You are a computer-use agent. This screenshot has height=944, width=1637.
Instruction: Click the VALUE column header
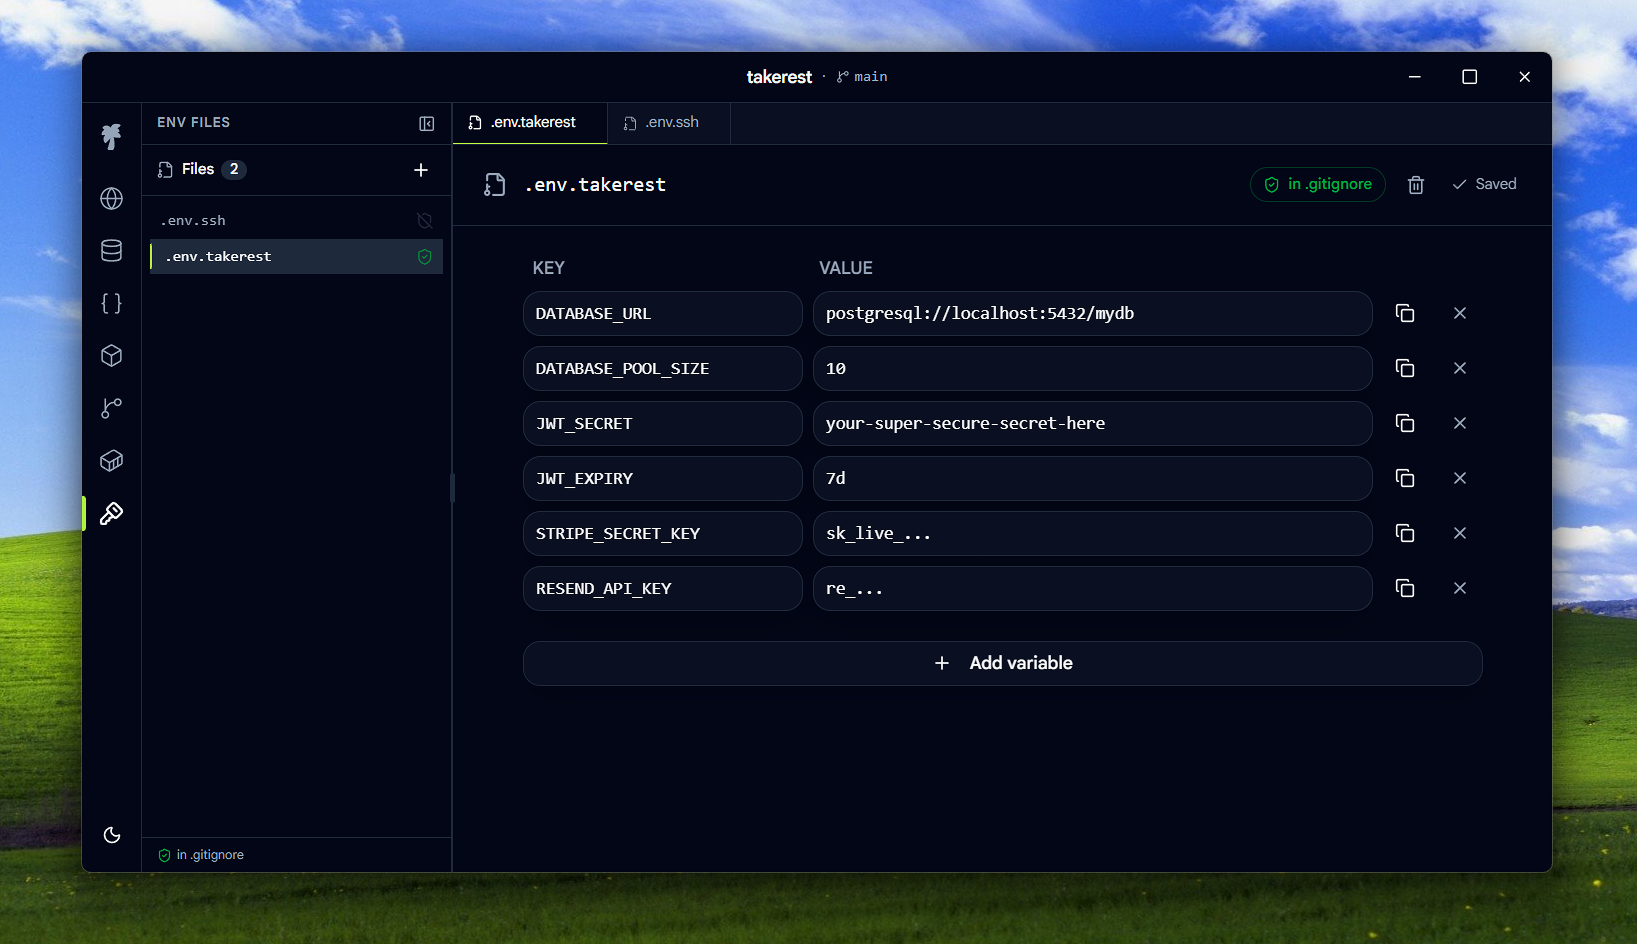click(x=846, y=268)
